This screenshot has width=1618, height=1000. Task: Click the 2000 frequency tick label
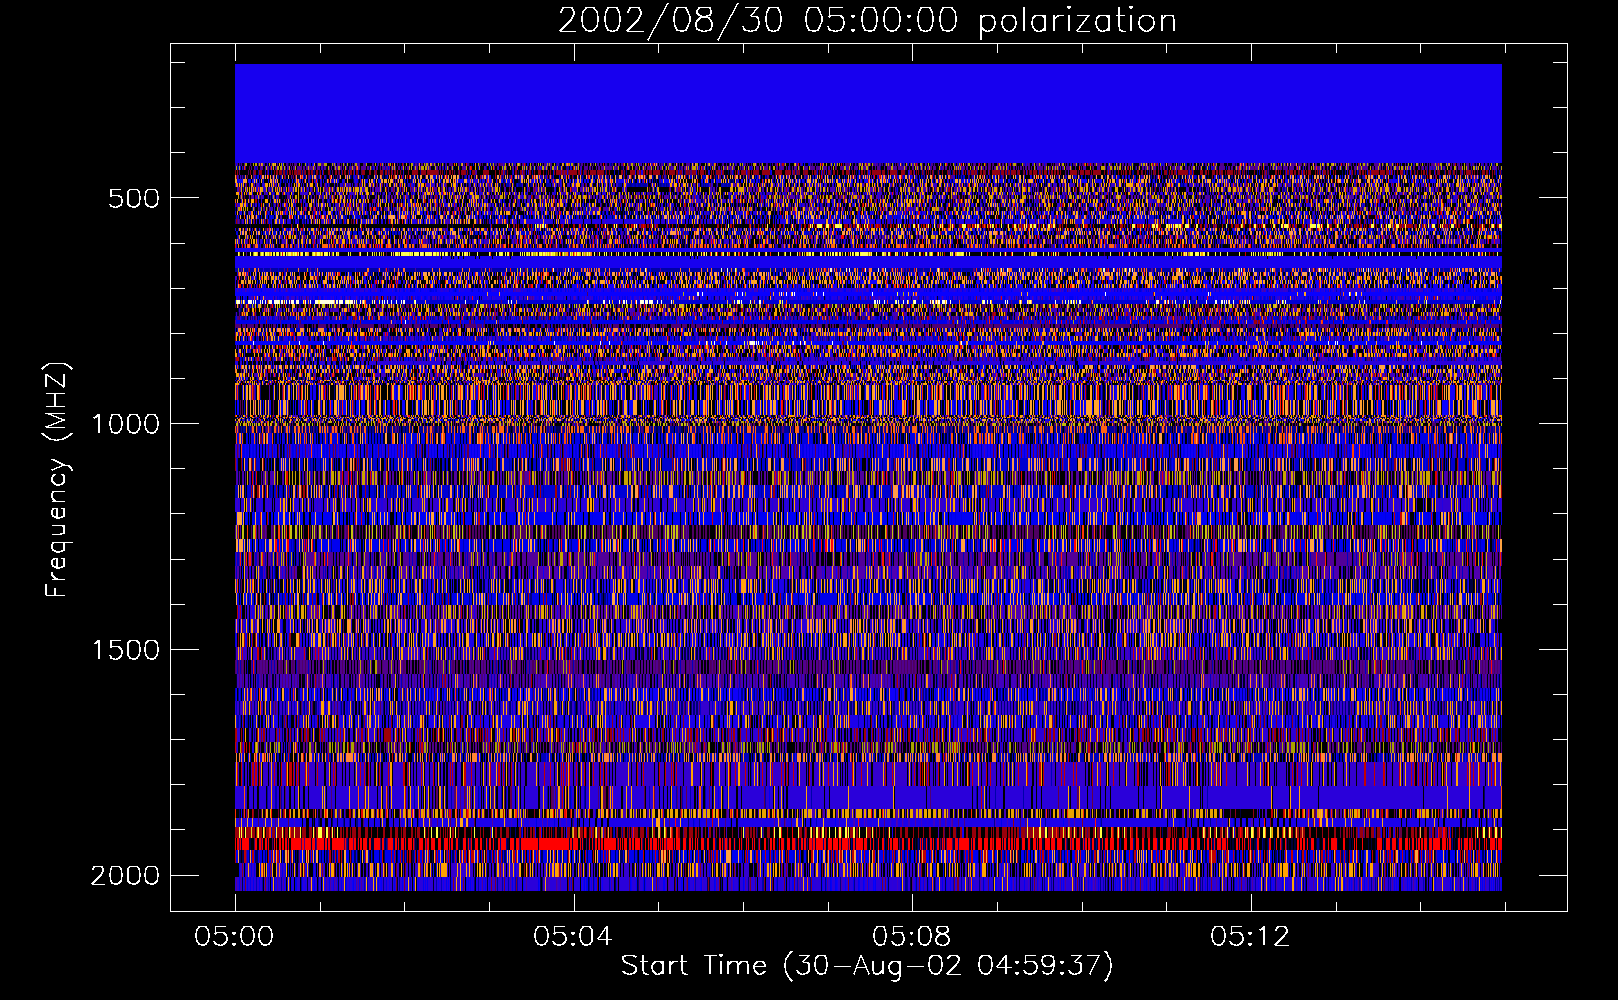125,876
